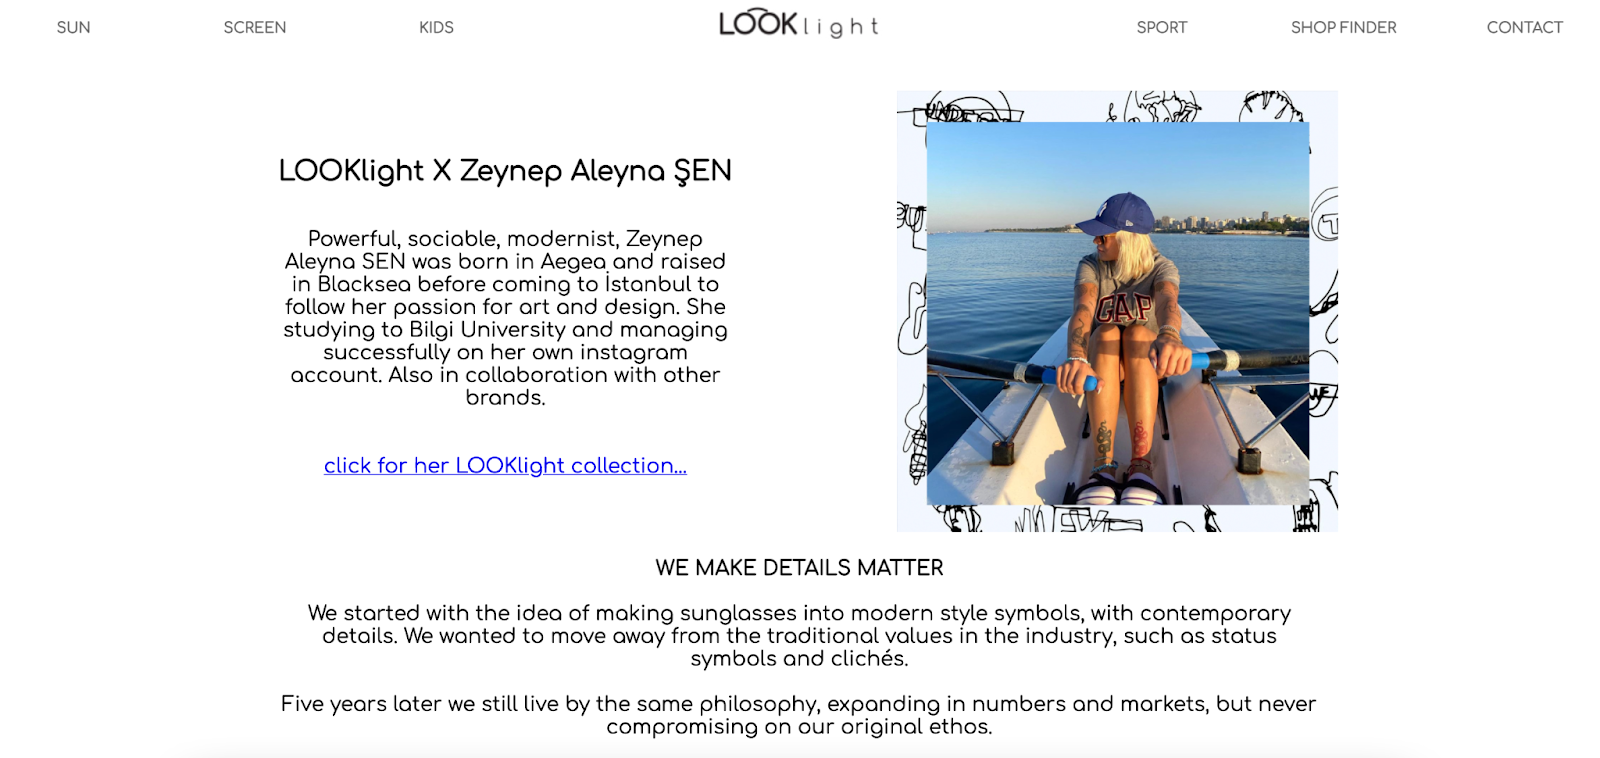Image resolution: width=1600 pixels, height=758 pixels.
Task: Follow the 'click for her LOOKlight collection' link
Action: [x=505, y=466]
